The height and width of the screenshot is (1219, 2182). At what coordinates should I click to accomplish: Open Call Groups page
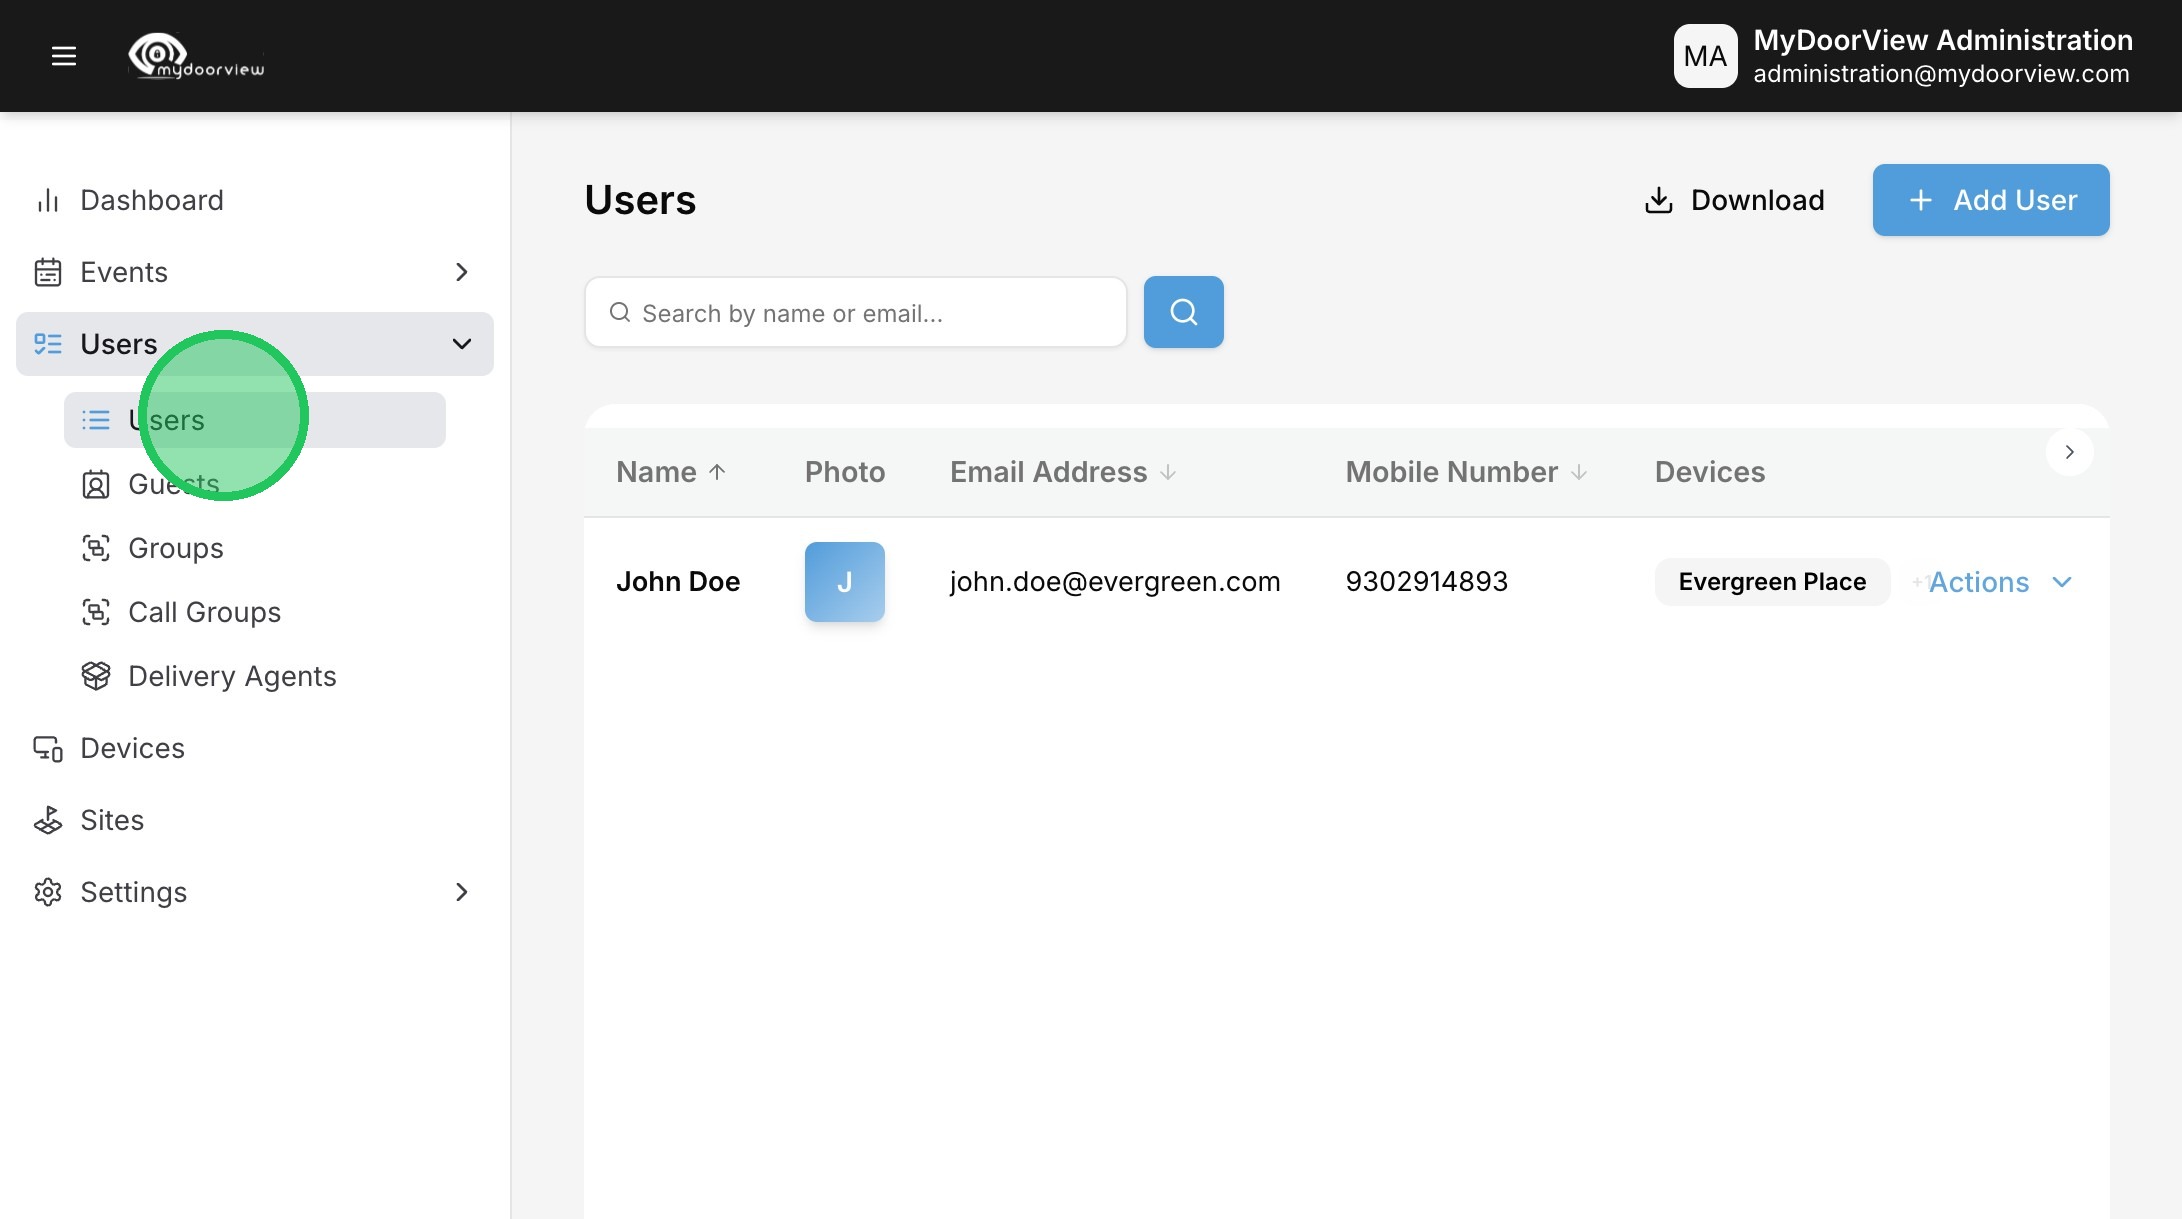coord(204,612)
